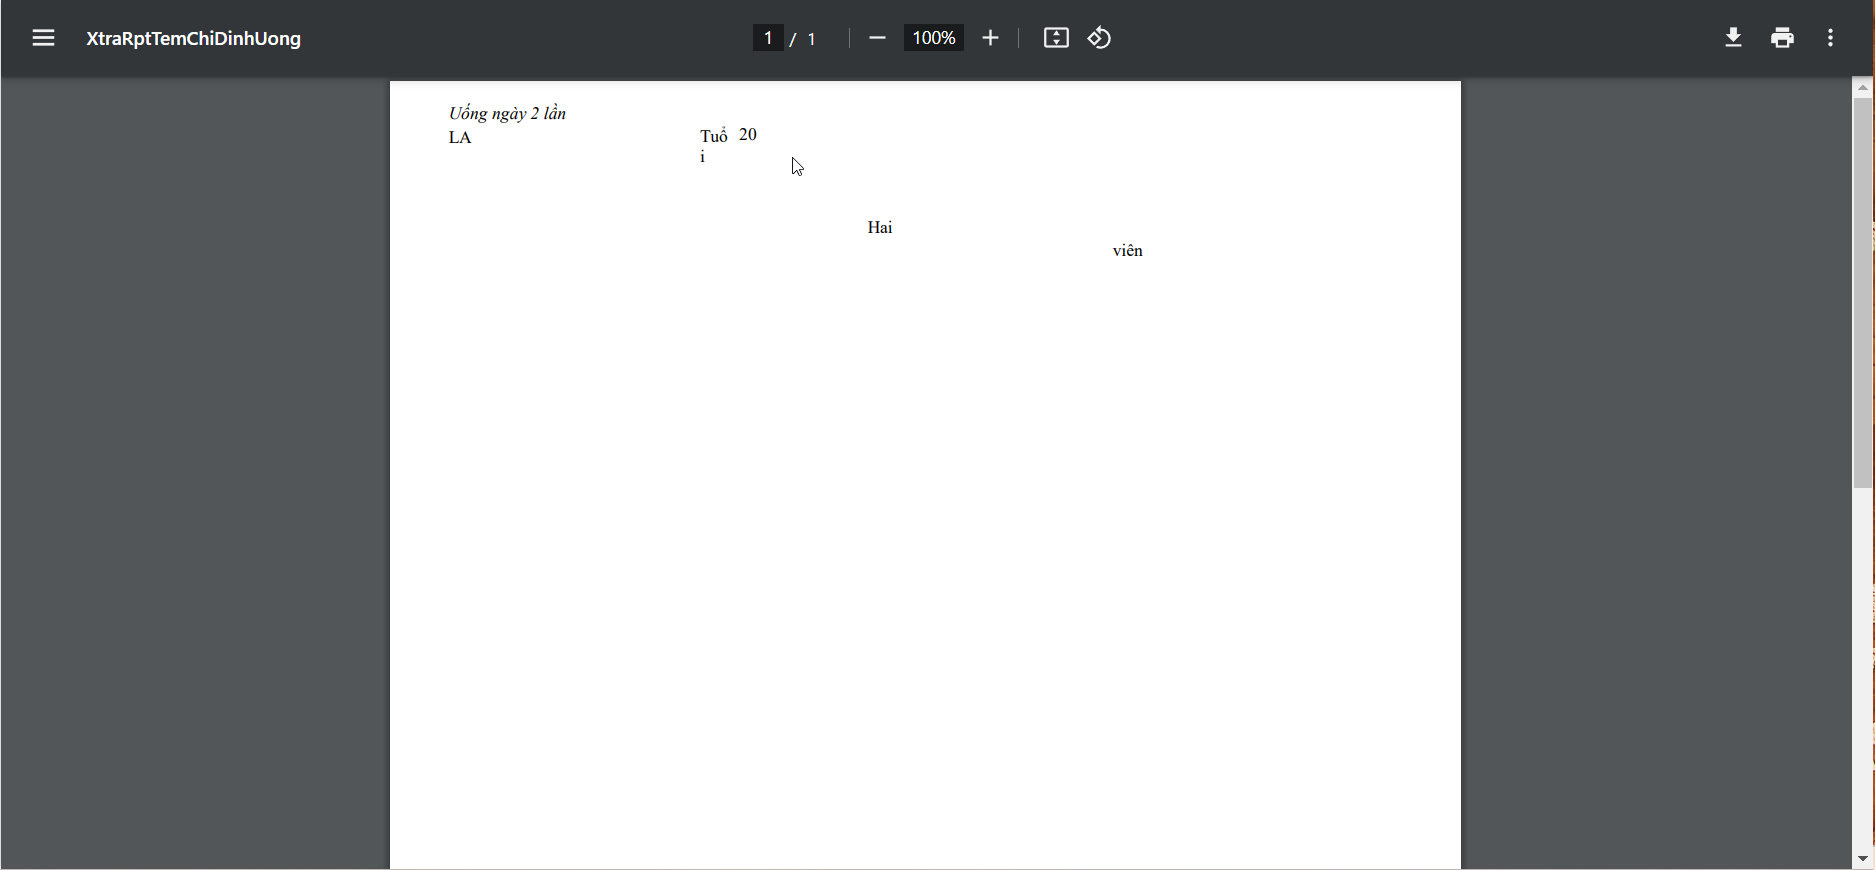
Task: Click the word "Hai" in document
Action: point(880,228)
